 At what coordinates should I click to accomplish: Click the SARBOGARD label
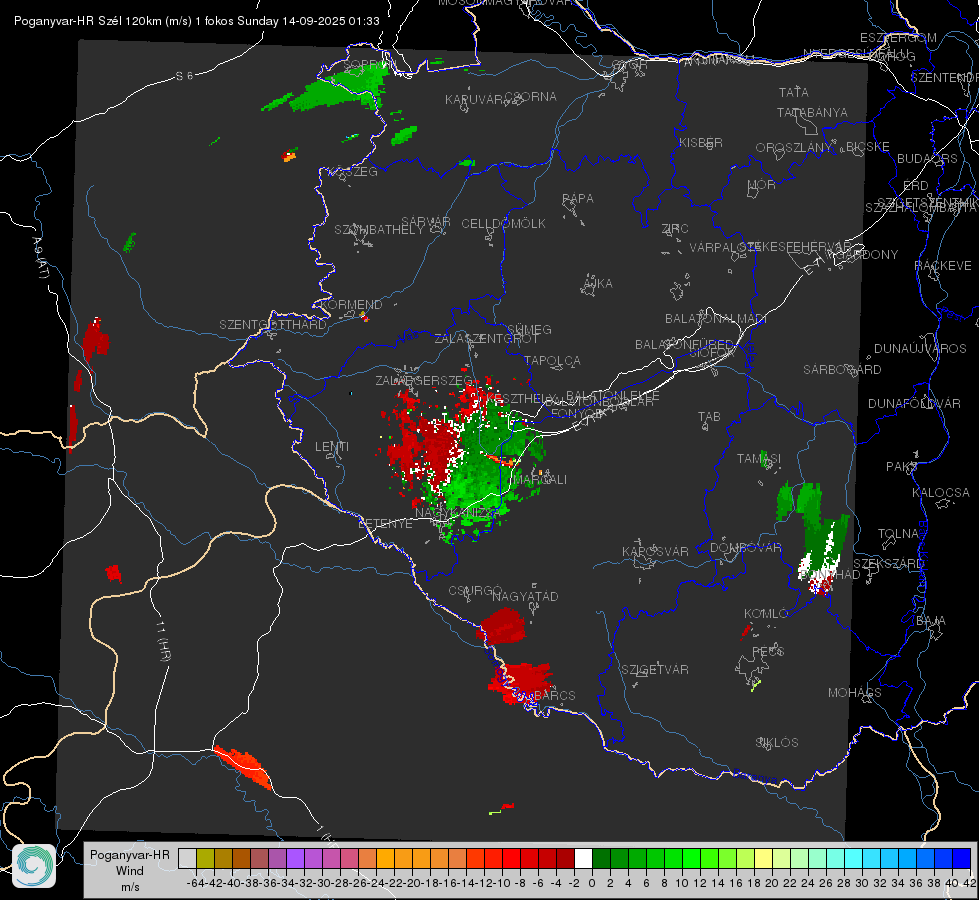[x=842, y=370]
